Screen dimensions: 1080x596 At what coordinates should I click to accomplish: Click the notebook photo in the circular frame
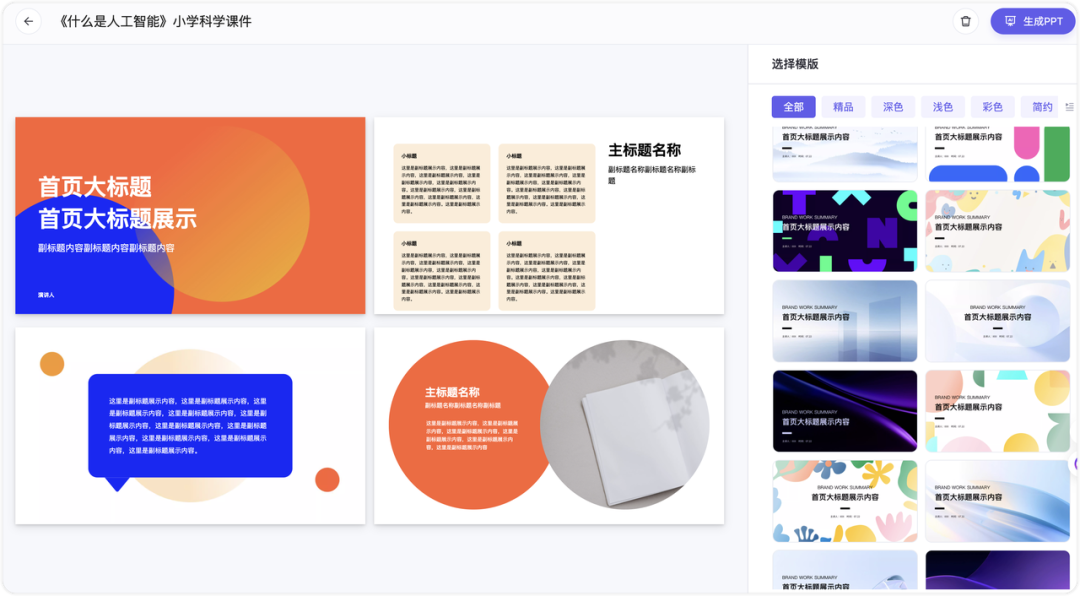click(625, 425)
